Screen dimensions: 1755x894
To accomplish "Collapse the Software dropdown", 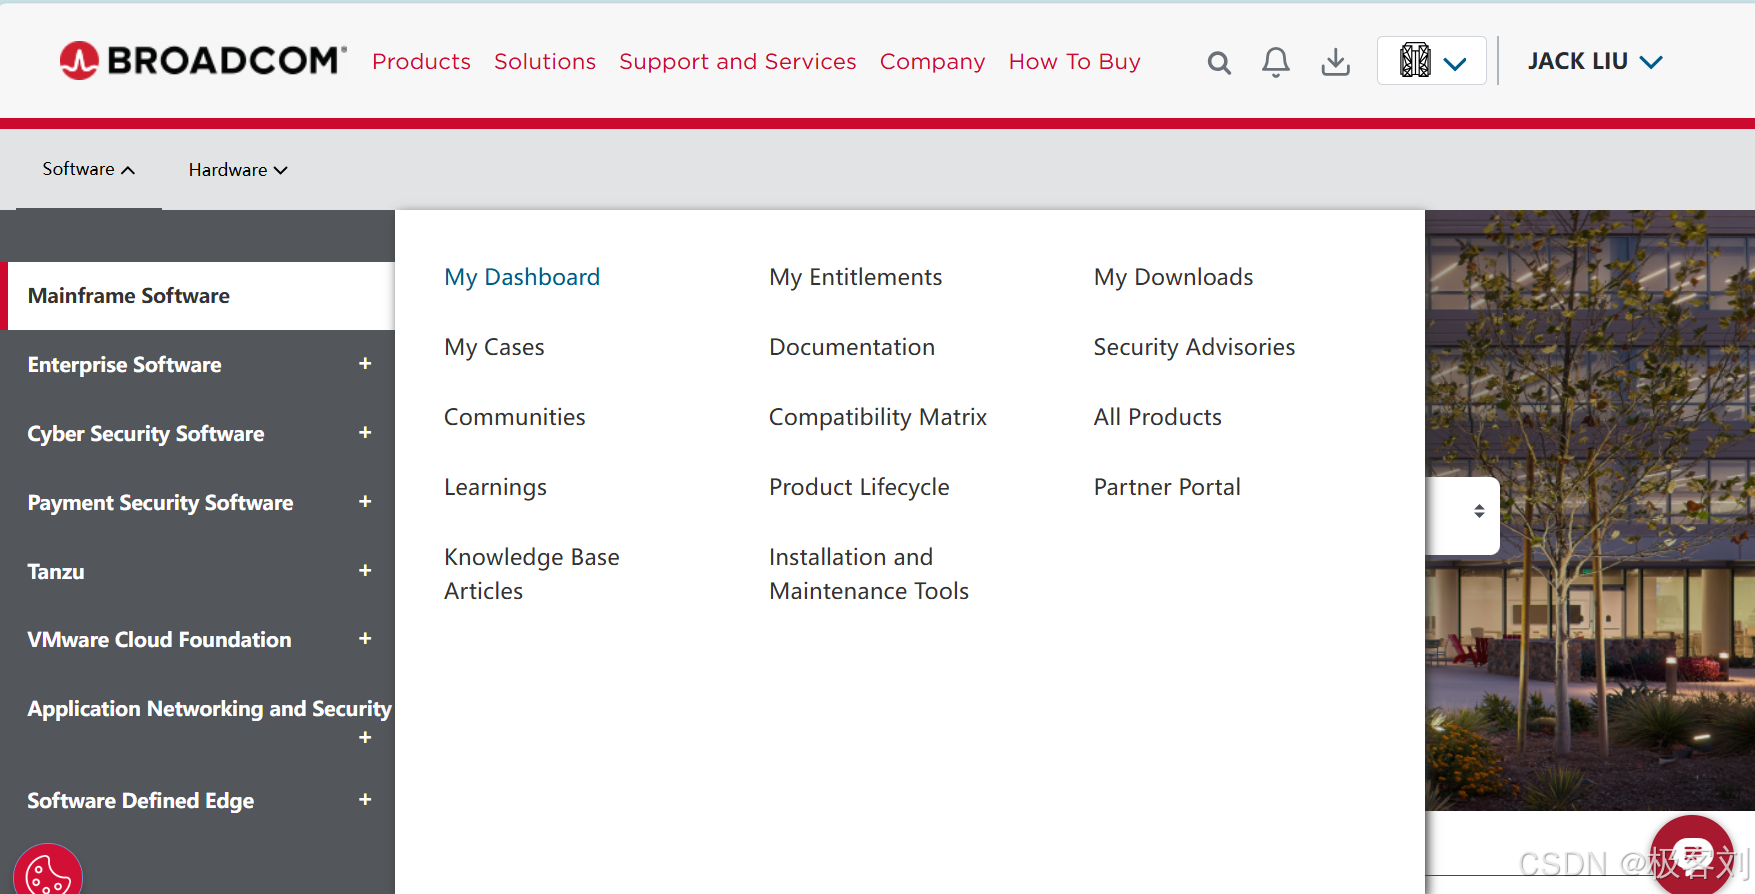I will tap(88, 169).
